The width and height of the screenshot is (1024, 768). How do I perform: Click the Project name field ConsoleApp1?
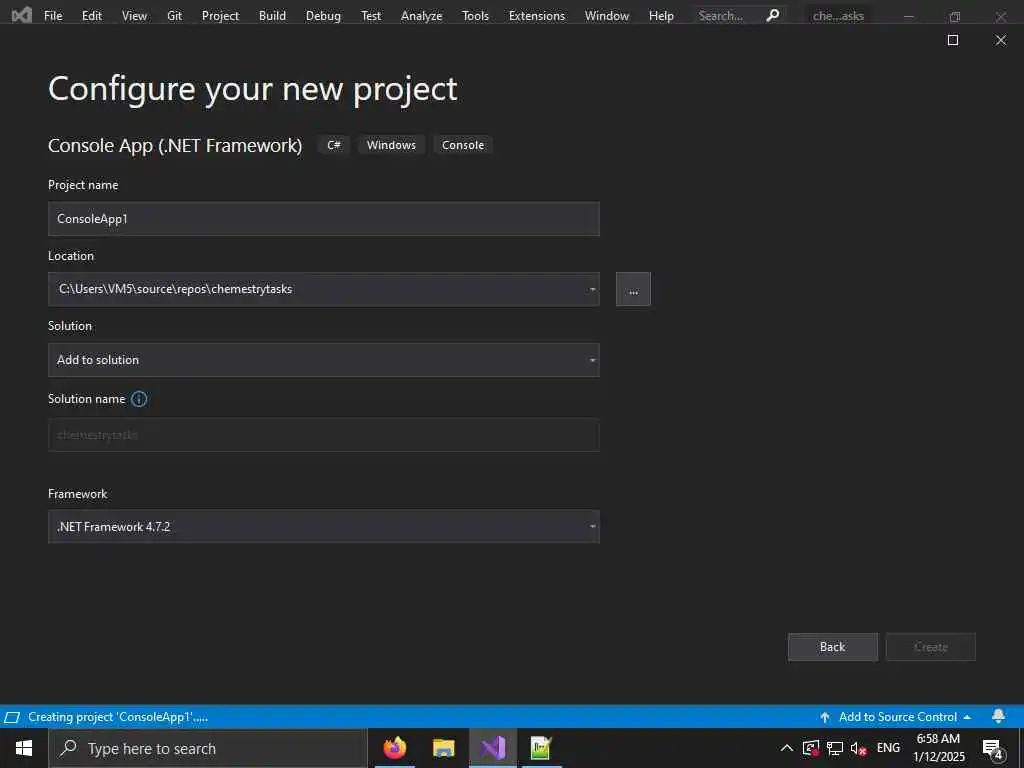pos(324,219)
